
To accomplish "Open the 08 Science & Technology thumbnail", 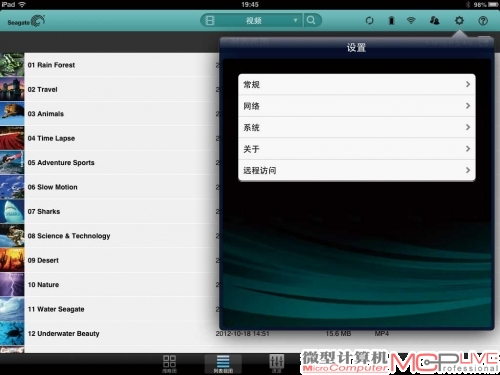I will pos(12,236).
